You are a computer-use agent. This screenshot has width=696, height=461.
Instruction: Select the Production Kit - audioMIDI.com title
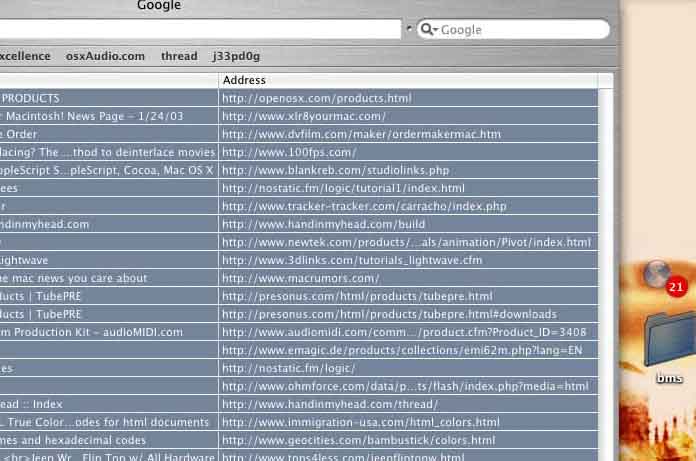(91, 332)
